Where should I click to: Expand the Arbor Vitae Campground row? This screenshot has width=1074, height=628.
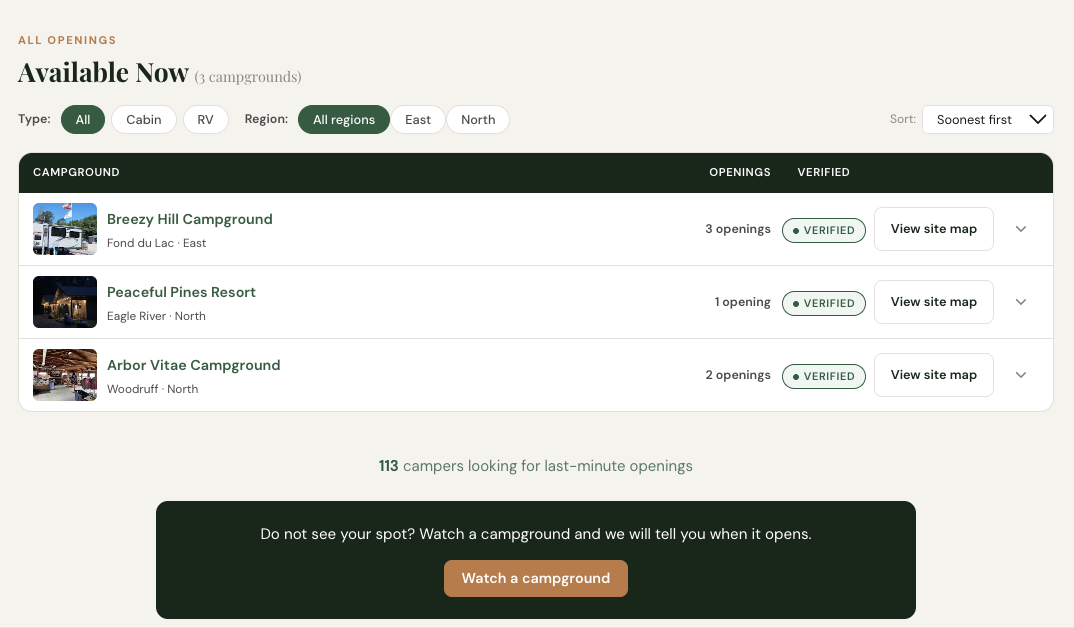[x=1021, y=375]
